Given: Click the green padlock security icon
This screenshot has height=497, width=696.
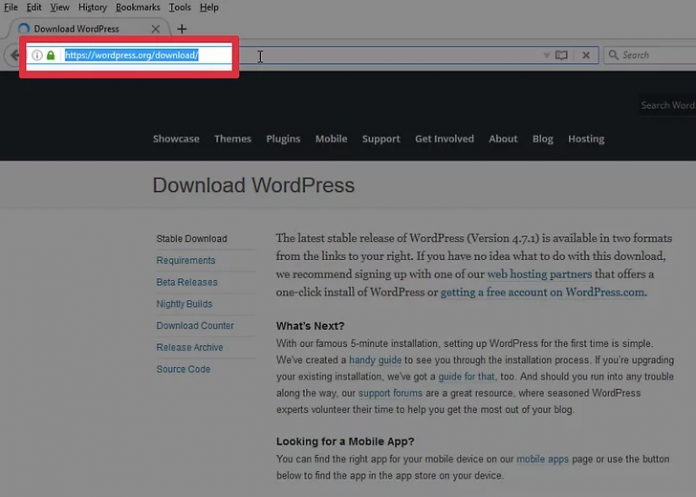Looking at the screenshot, I should tap(51, 55).
